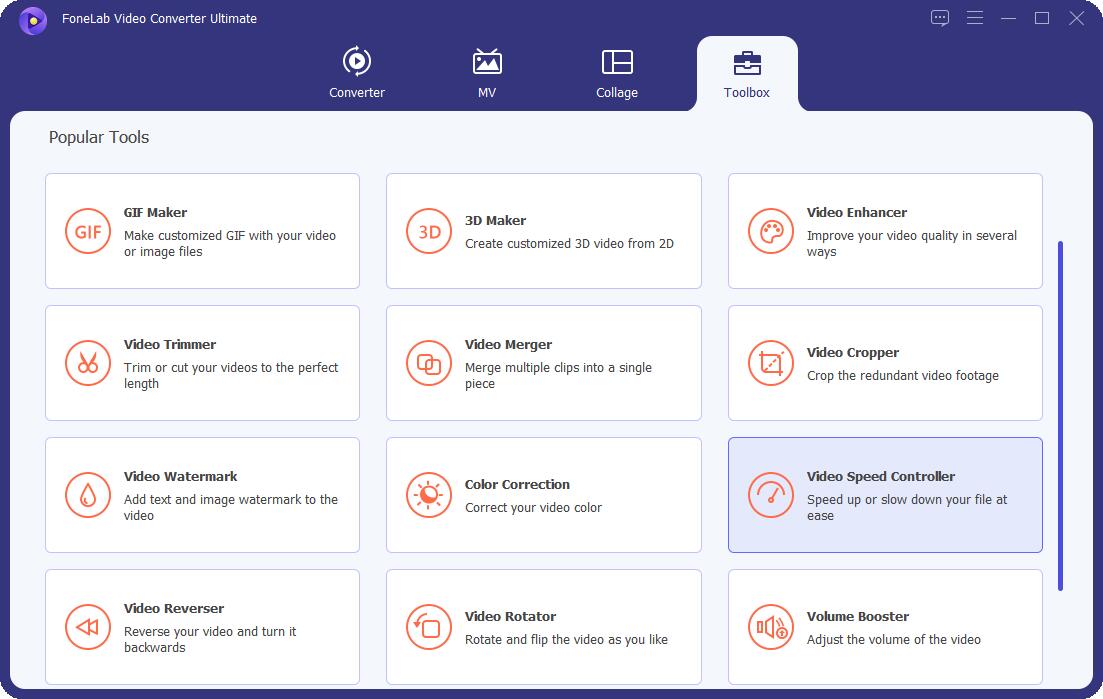The width and height of the screenshot is (1103, 699).
Task: Click 'Create customized 3D video from 2D' text
Action: pyautogui.click(x=569, y=243)
